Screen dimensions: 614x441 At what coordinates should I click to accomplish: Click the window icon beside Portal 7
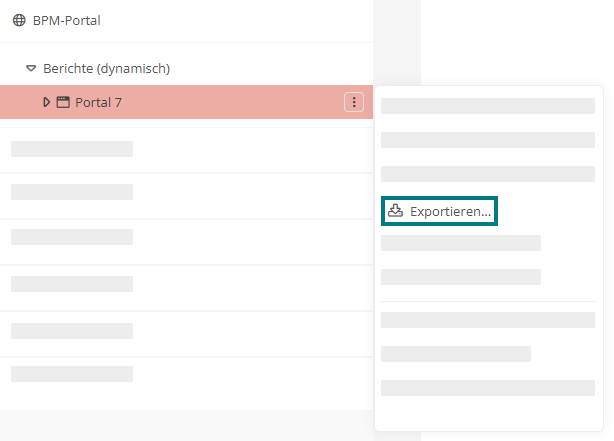click(x=63, y=102)
